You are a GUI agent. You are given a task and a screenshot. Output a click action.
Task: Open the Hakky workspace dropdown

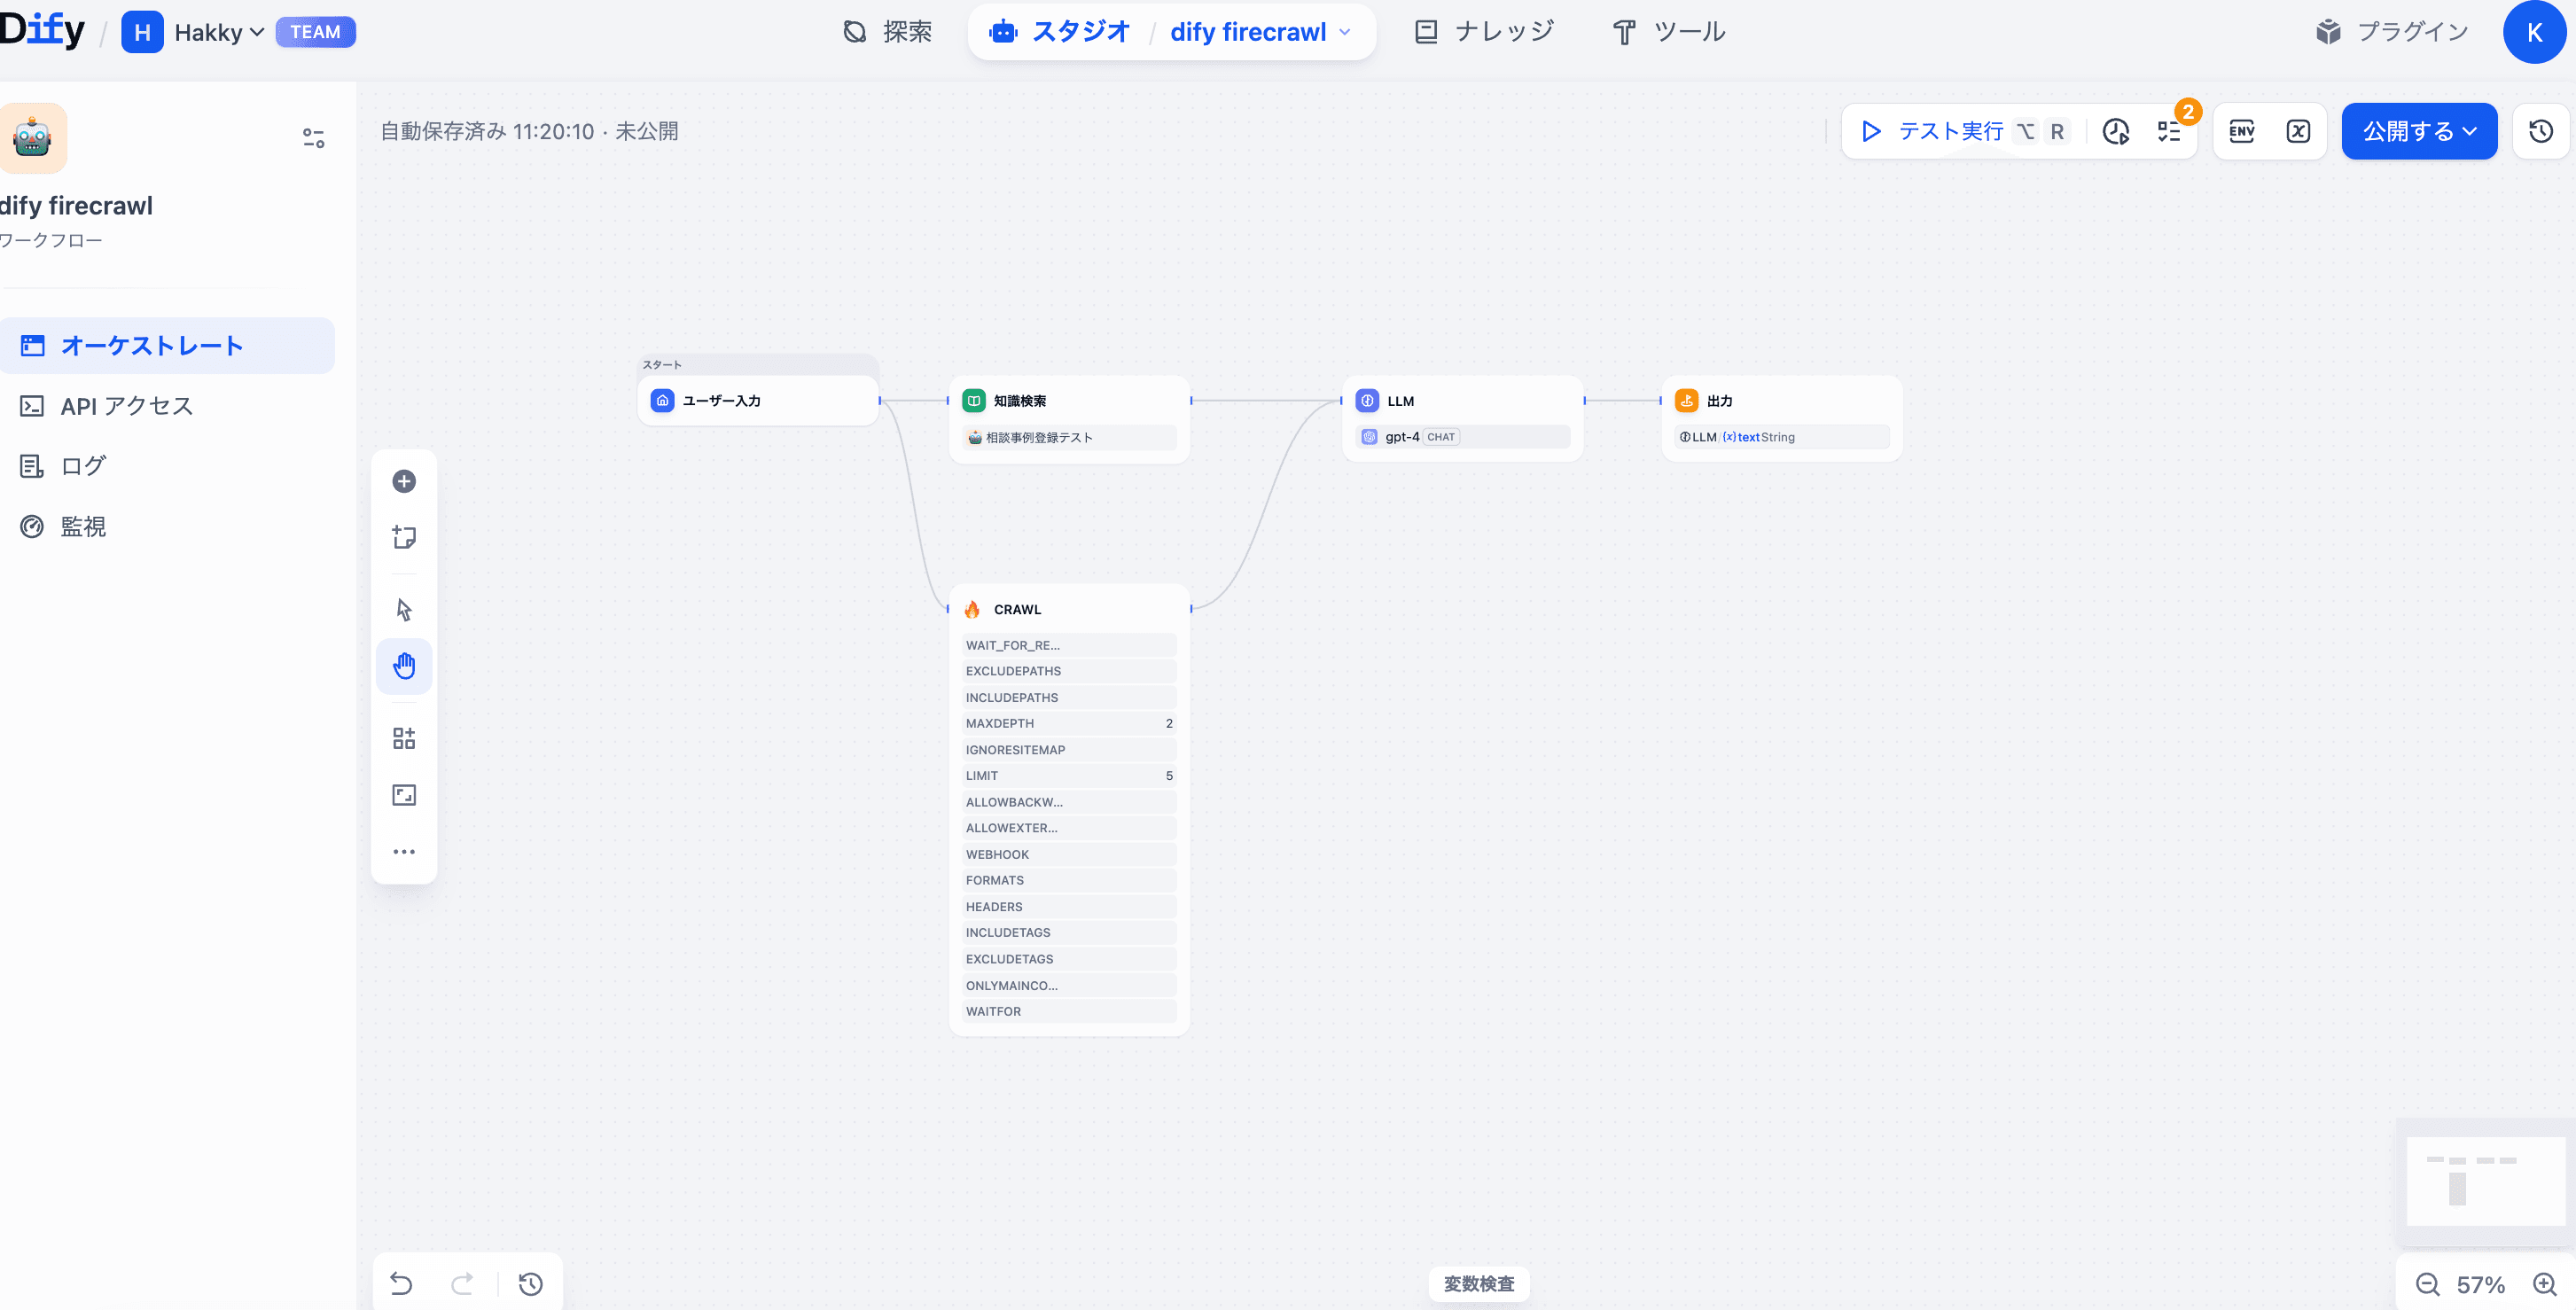click(x=218, y=32)
